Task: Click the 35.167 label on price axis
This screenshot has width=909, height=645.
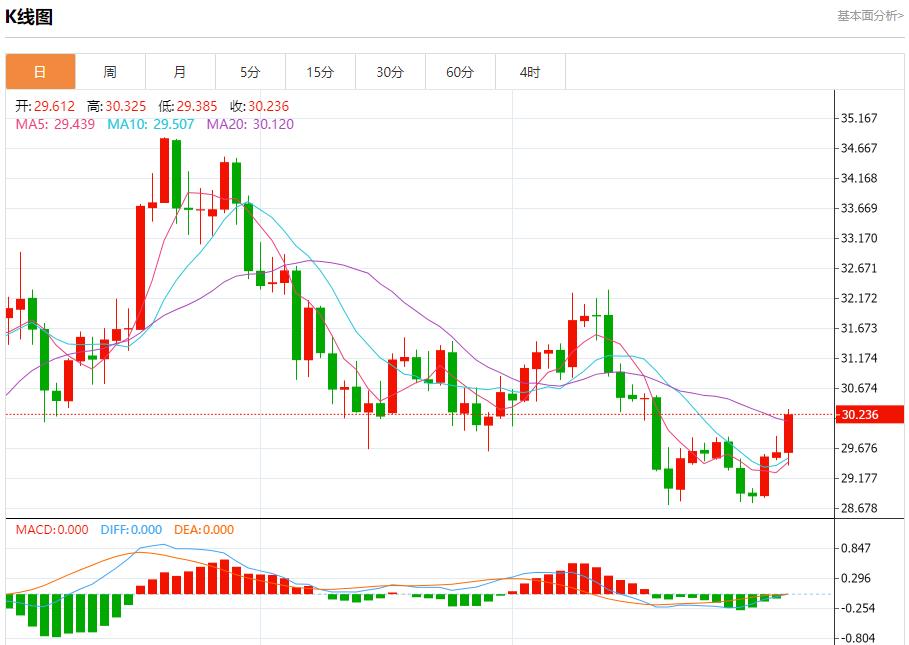Action: pyautogui.click(x=860, y=118)
